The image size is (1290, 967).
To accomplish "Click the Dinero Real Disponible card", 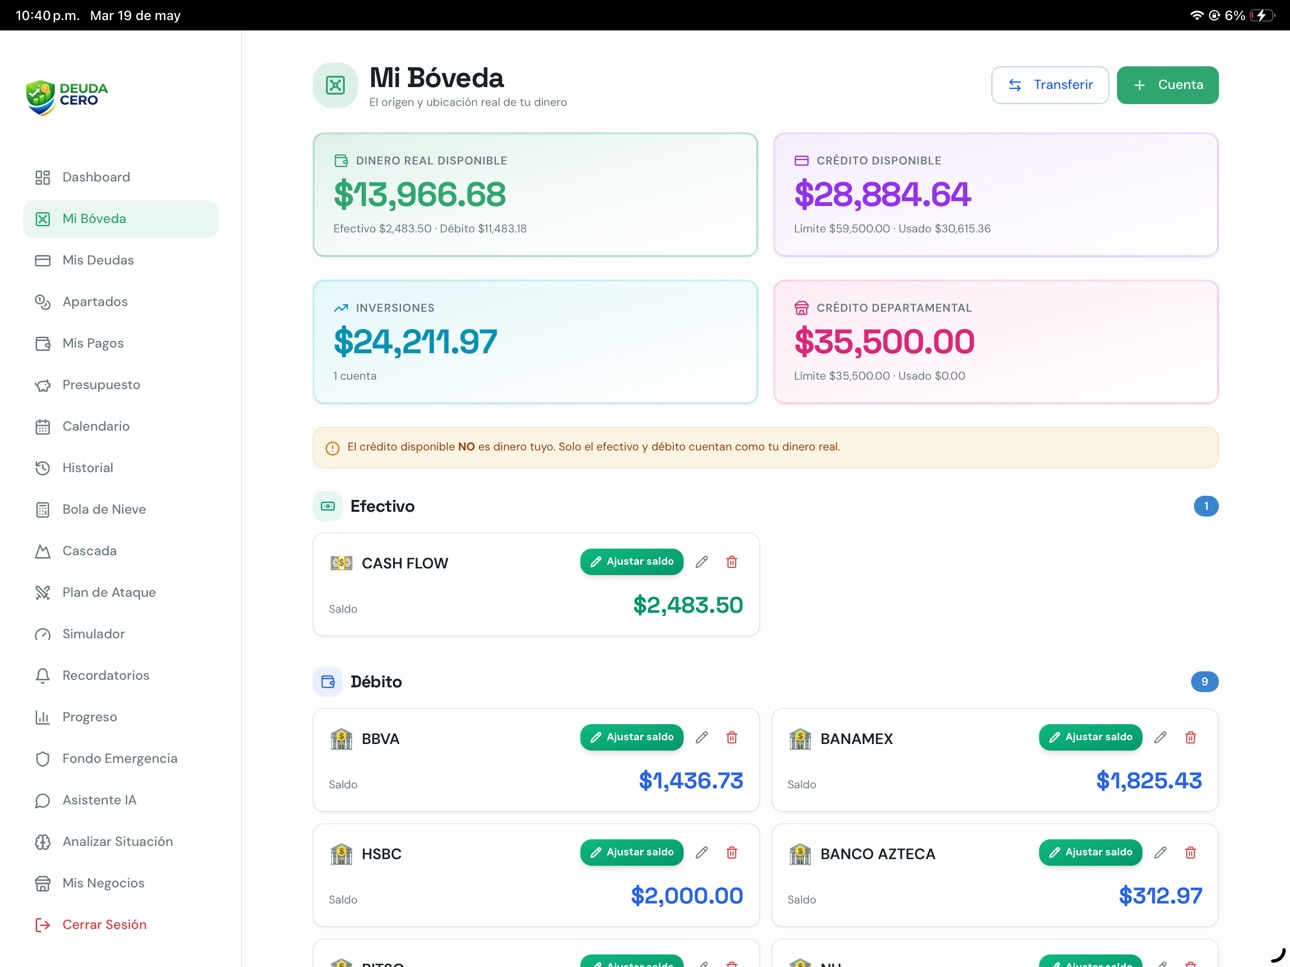I will (x=535, y=195).
